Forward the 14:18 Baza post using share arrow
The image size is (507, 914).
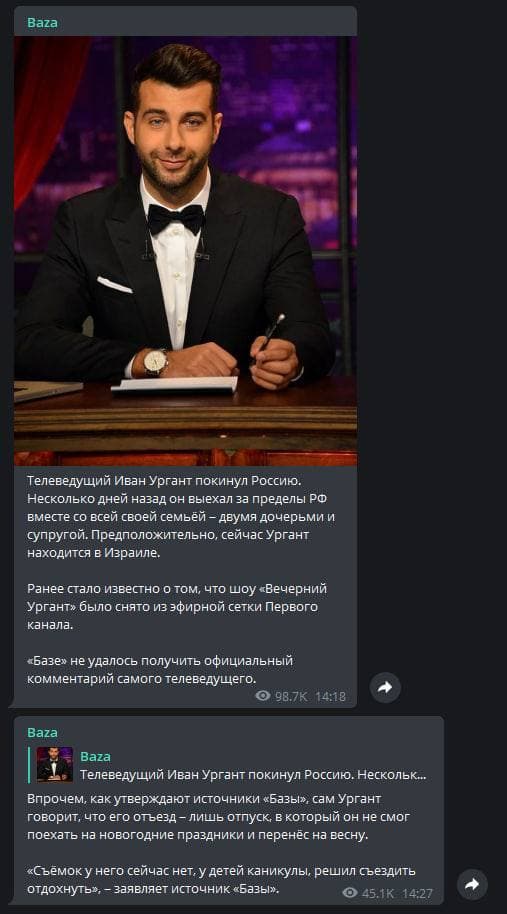coord(385,688)
